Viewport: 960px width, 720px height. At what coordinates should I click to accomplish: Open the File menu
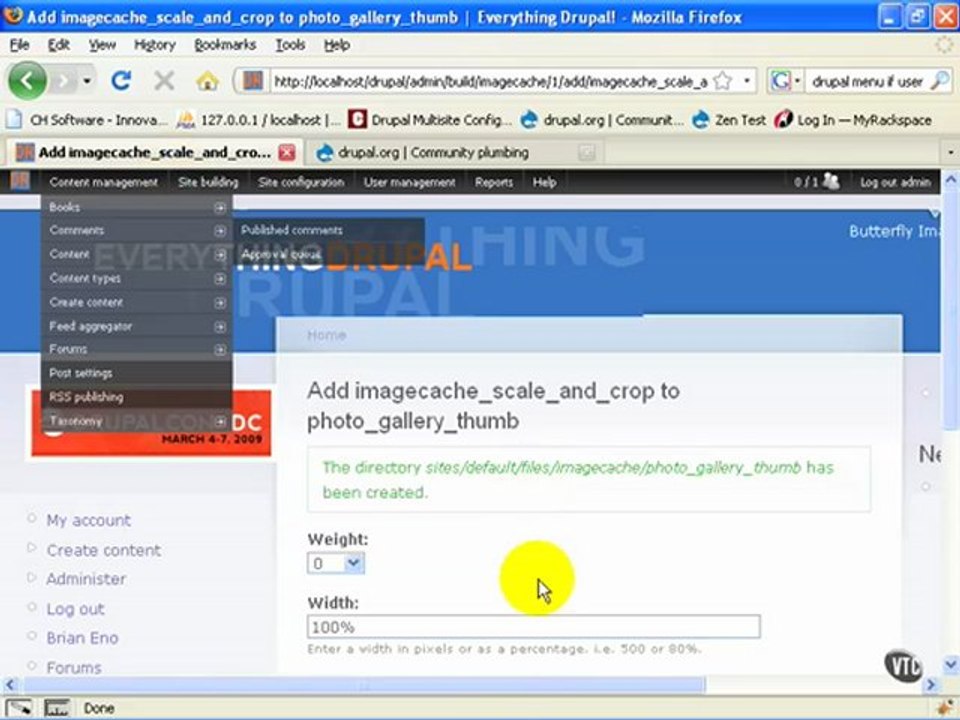coord(19,45)
